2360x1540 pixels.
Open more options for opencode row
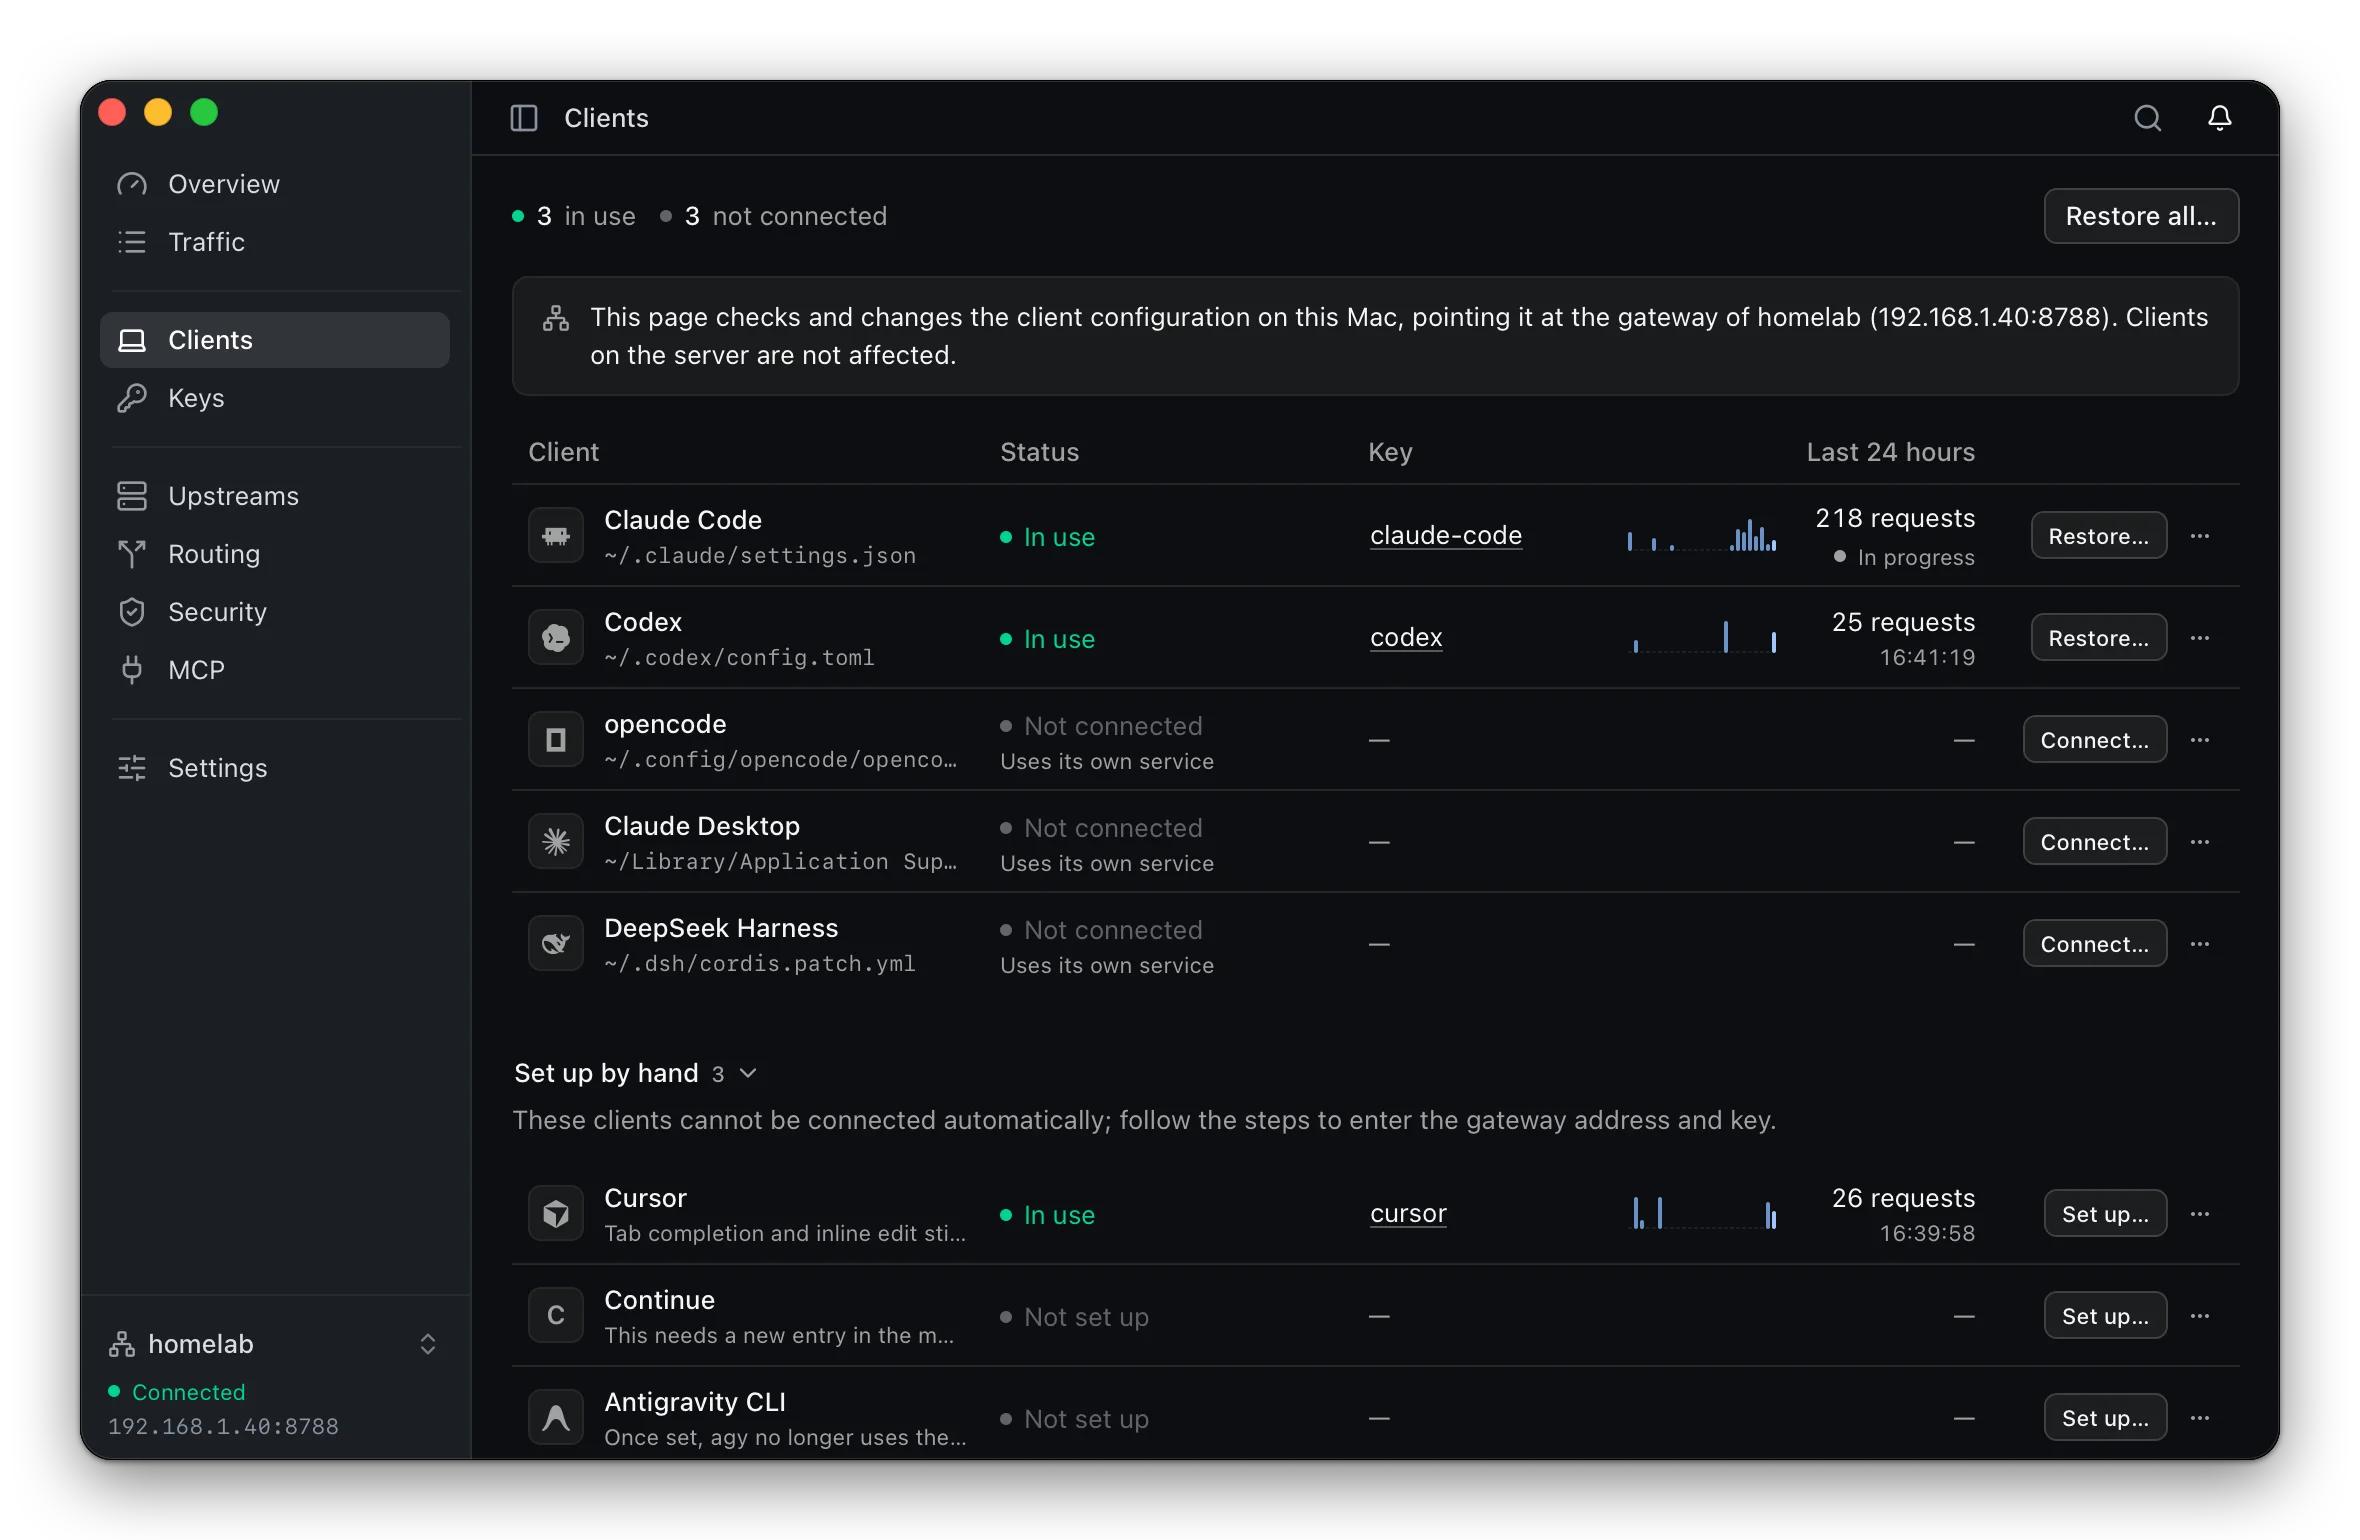pyautogui.click(x=2200, y=740)
